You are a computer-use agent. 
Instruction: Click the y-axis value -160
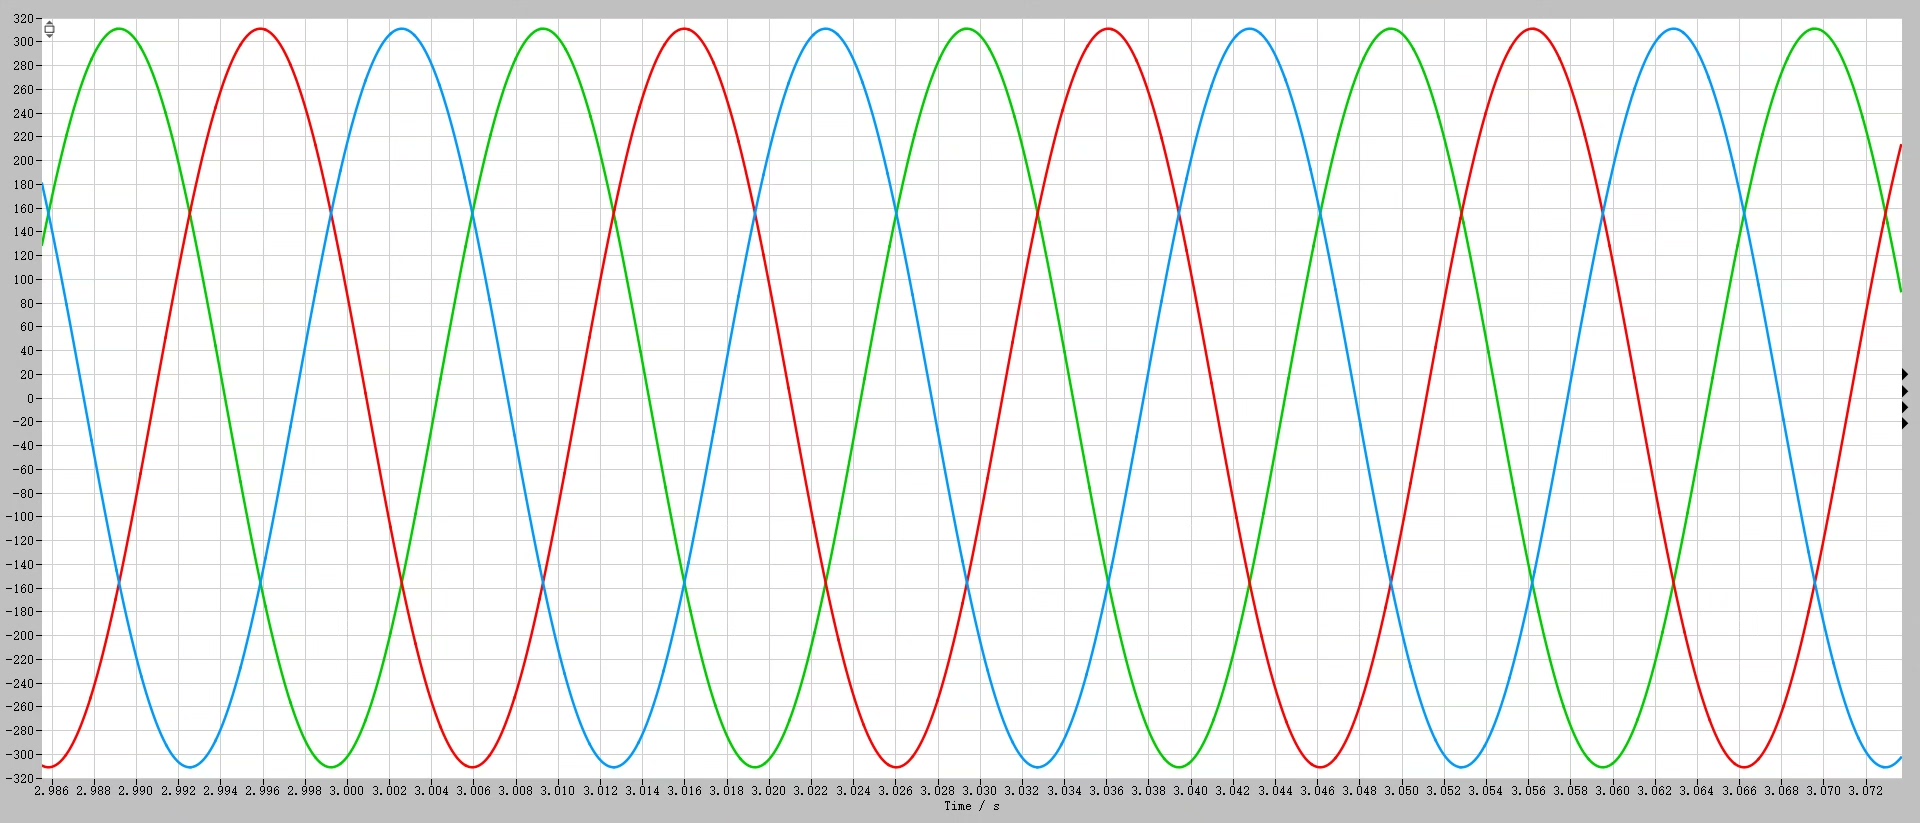point(20,588)
